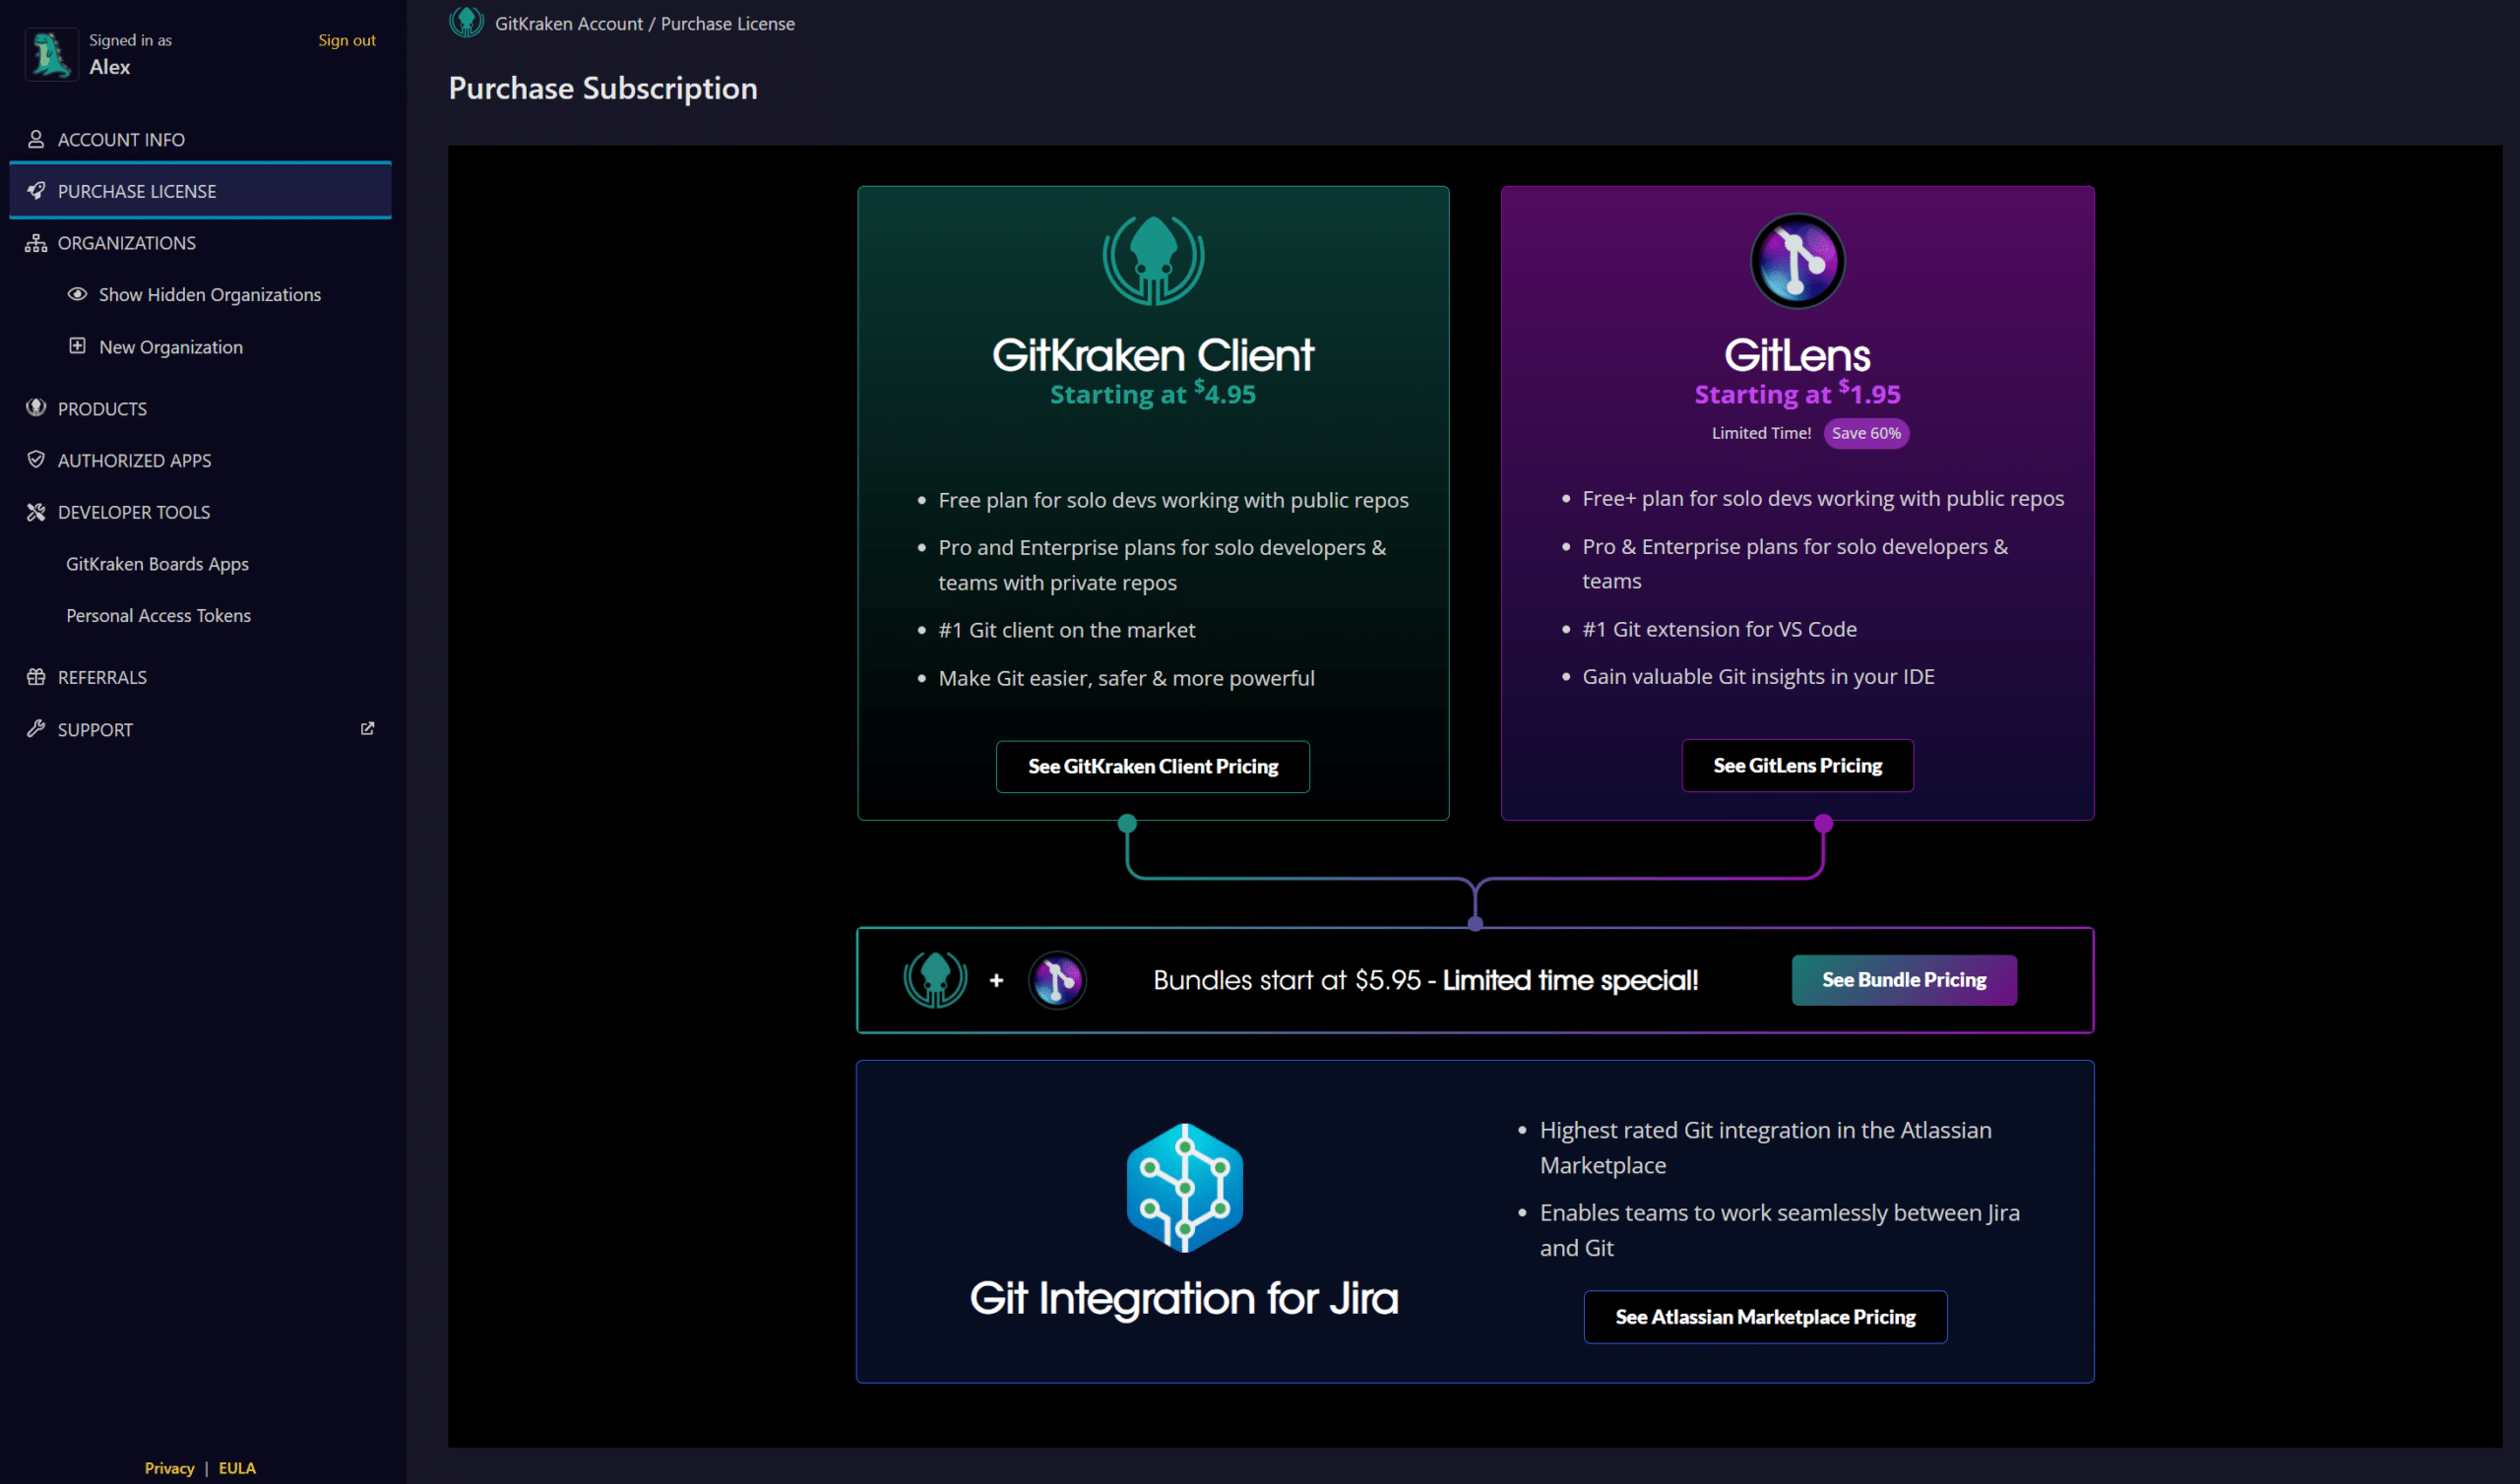The image size is (2520, 1484).
Task: Click the external-link icon next to Support
Action: [x=367, y=728]
